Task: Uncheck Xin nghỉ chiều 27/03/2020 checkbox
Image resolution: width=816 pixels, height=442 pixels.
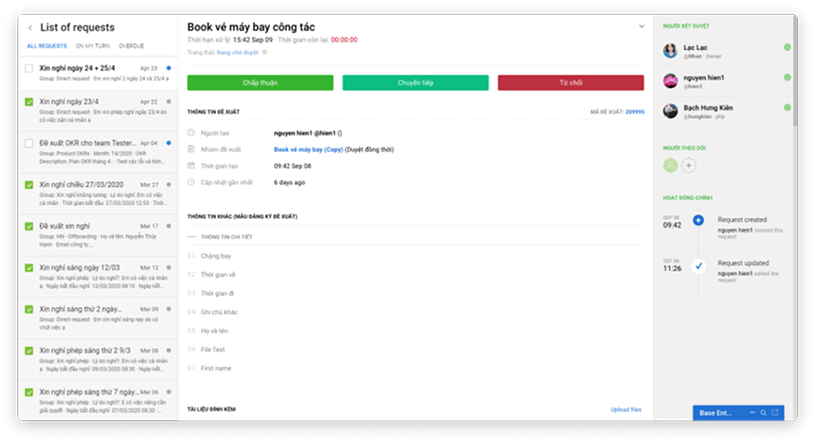Action: (x=29, y=185)
